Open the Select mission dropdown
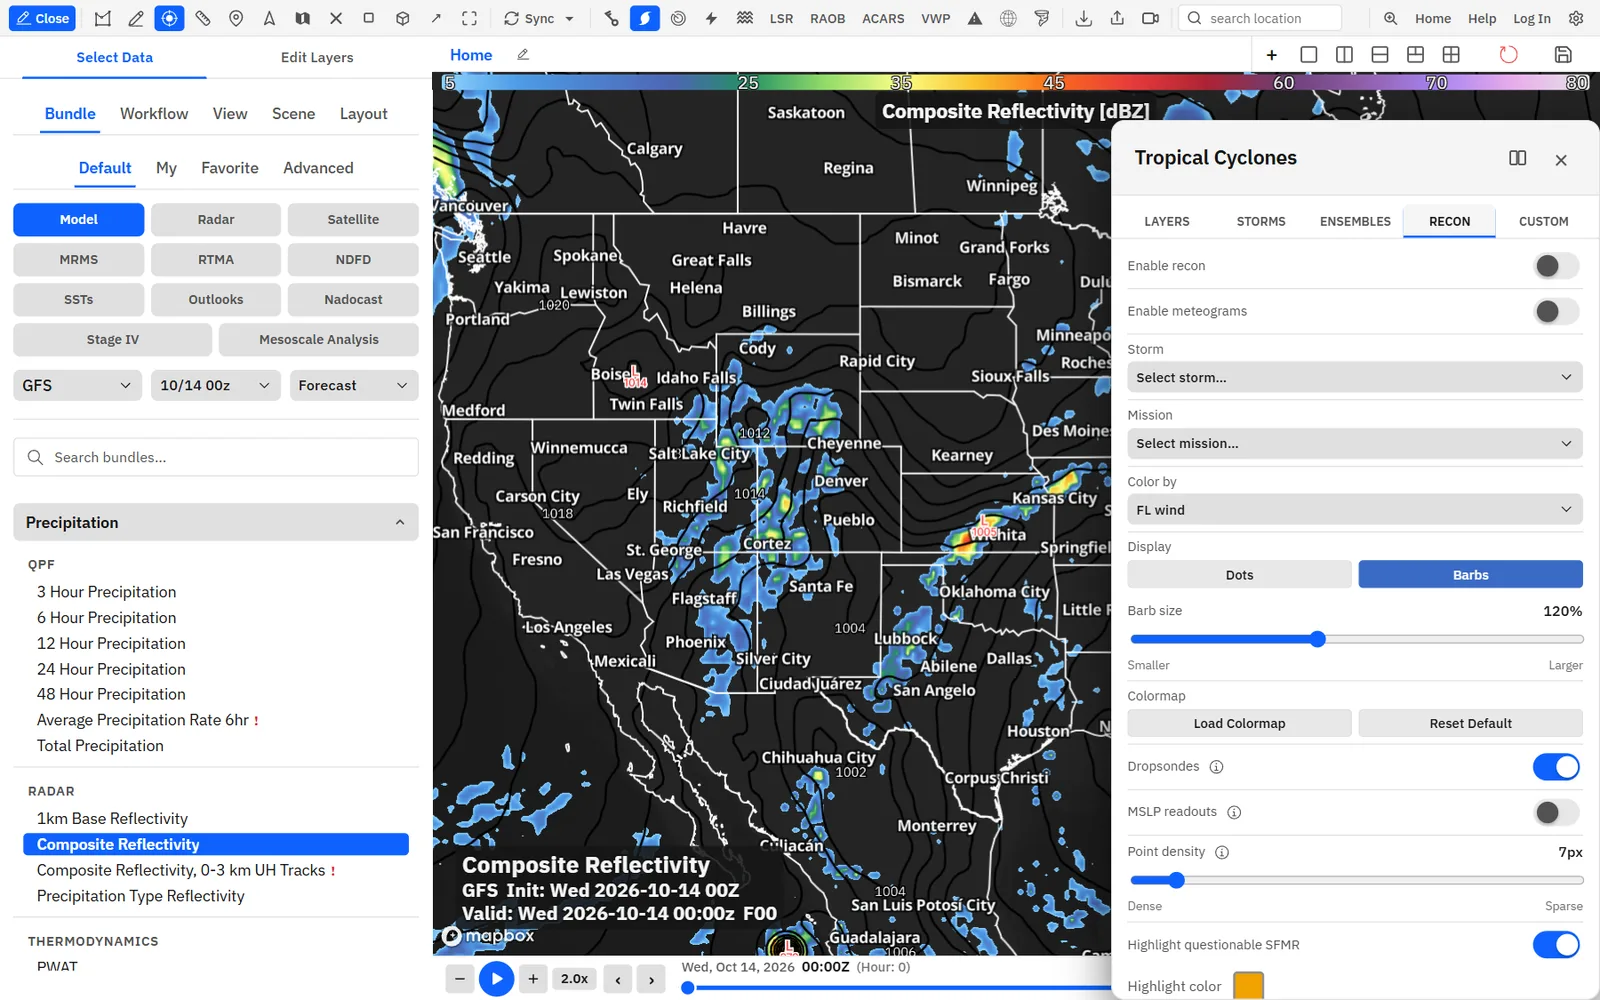The width and height of the screenshot is (1600, 1000). tap(1355, 443)
